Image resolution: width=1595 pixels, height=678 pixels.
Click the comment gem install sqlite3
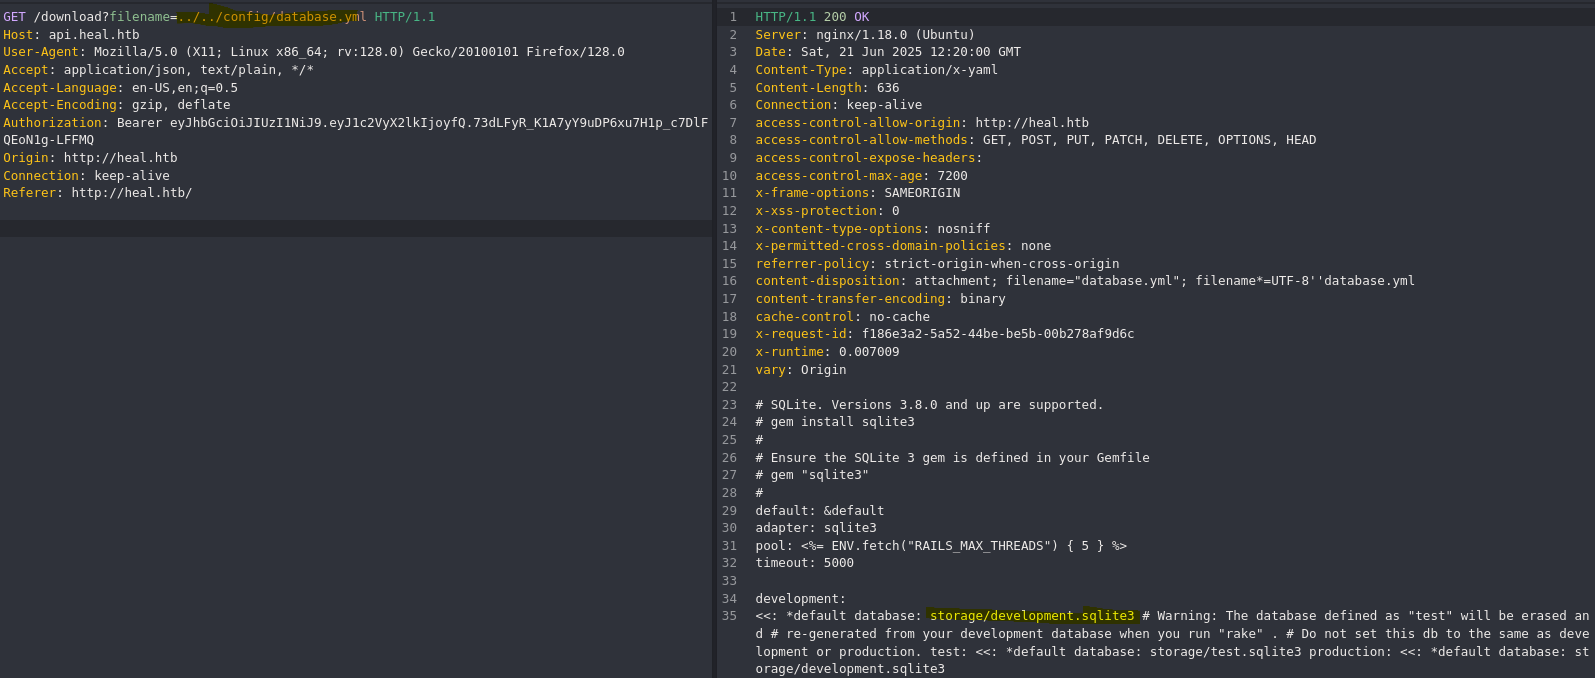click(834, 422)
